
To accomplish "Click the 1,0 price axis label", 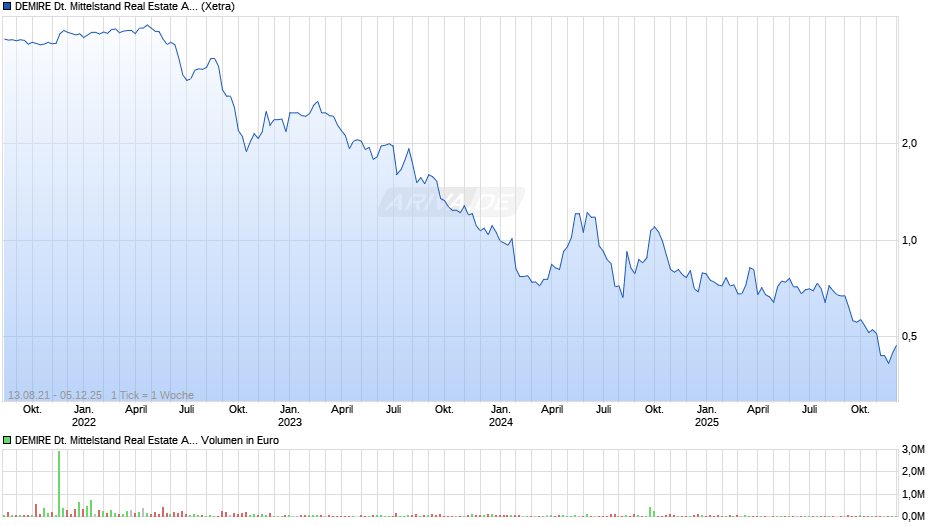I will click(x=909, y=240).
